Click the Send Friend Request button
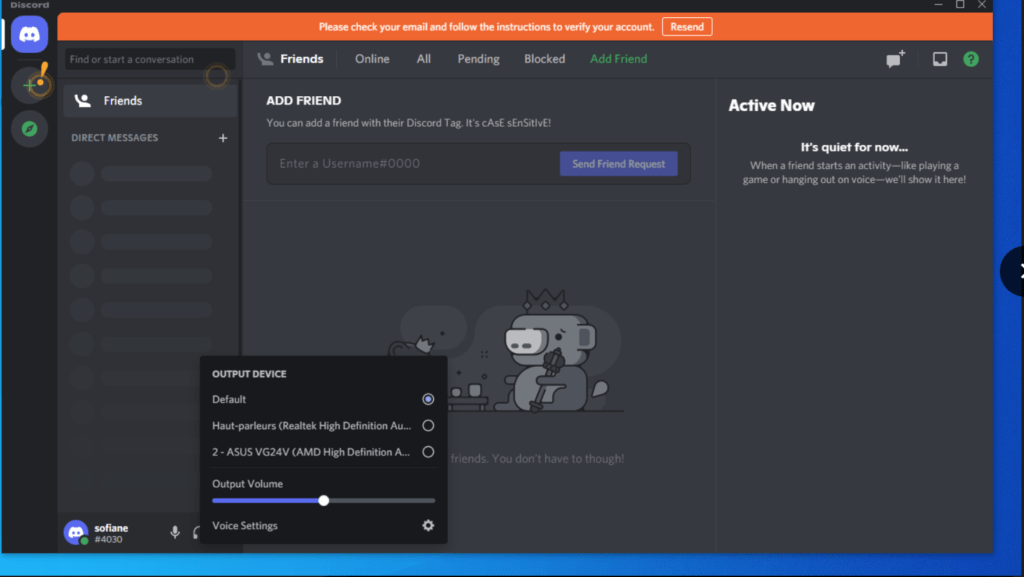The image size is (1024, 577). 618,162
